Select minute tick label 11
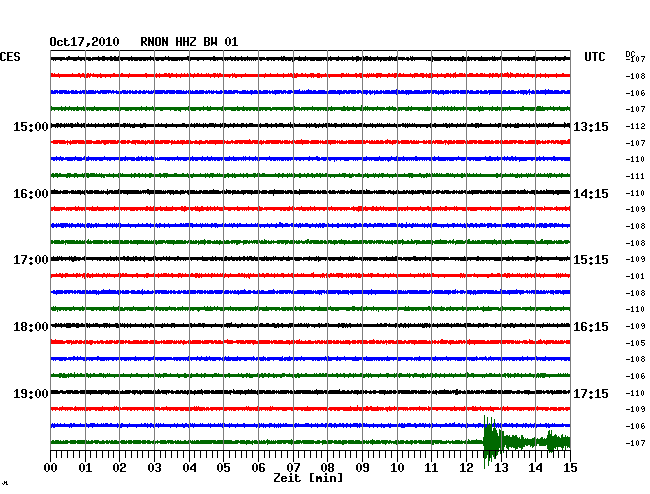The image size is (650, 494). (432, 468)
